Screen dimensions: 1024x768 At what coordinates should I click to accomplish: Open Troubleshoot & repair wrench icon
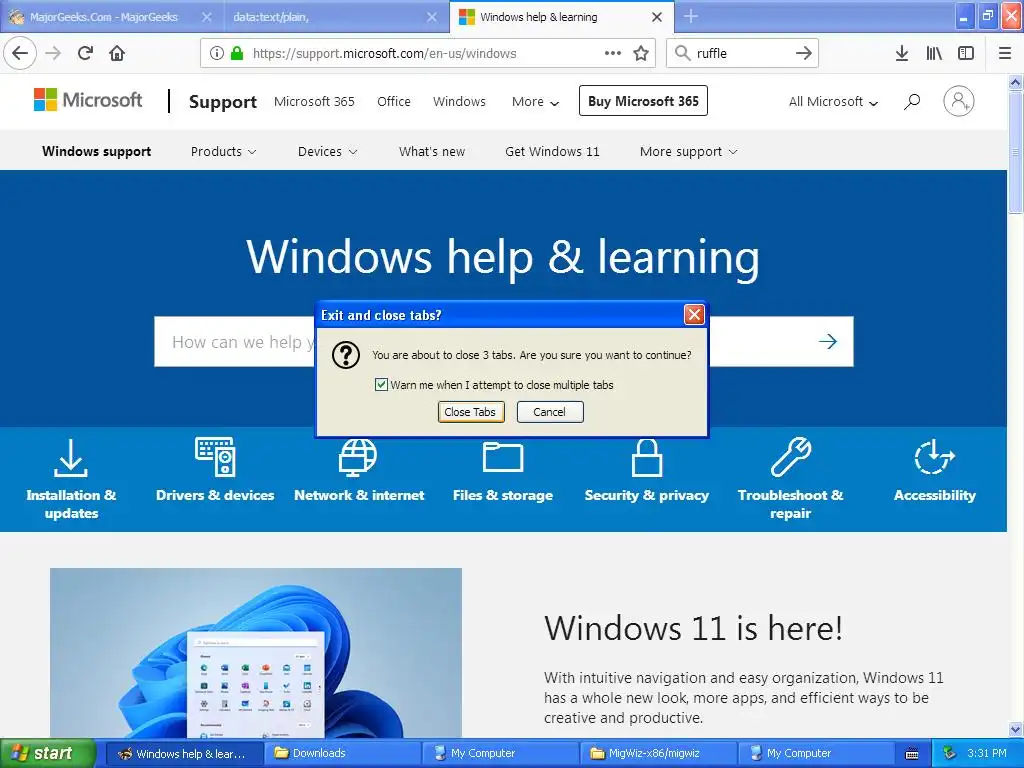coord(791,457)
